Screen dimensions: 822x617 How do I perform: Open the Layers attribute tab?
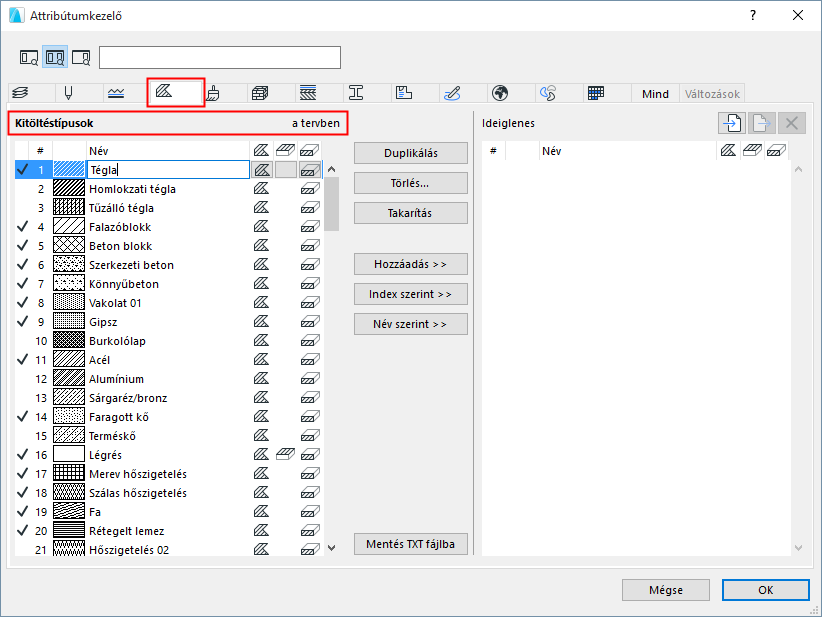click(20, 93)
